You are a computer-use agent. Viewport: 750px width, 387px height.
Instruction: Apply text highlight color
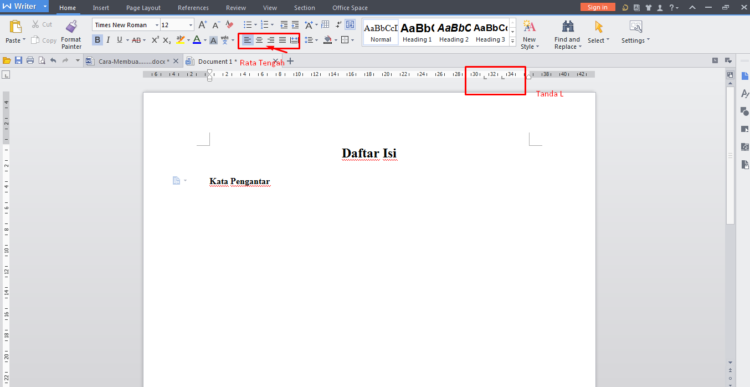point(180,40)
